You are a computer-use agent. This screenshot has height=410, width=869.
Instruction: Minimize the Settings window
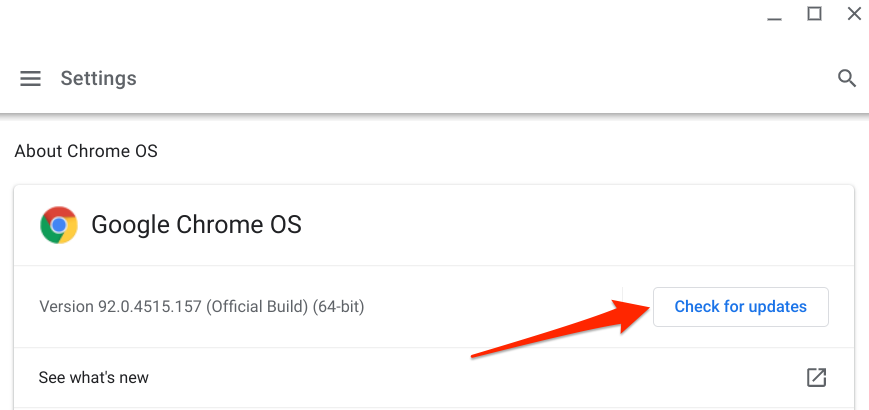click(774, 14)
